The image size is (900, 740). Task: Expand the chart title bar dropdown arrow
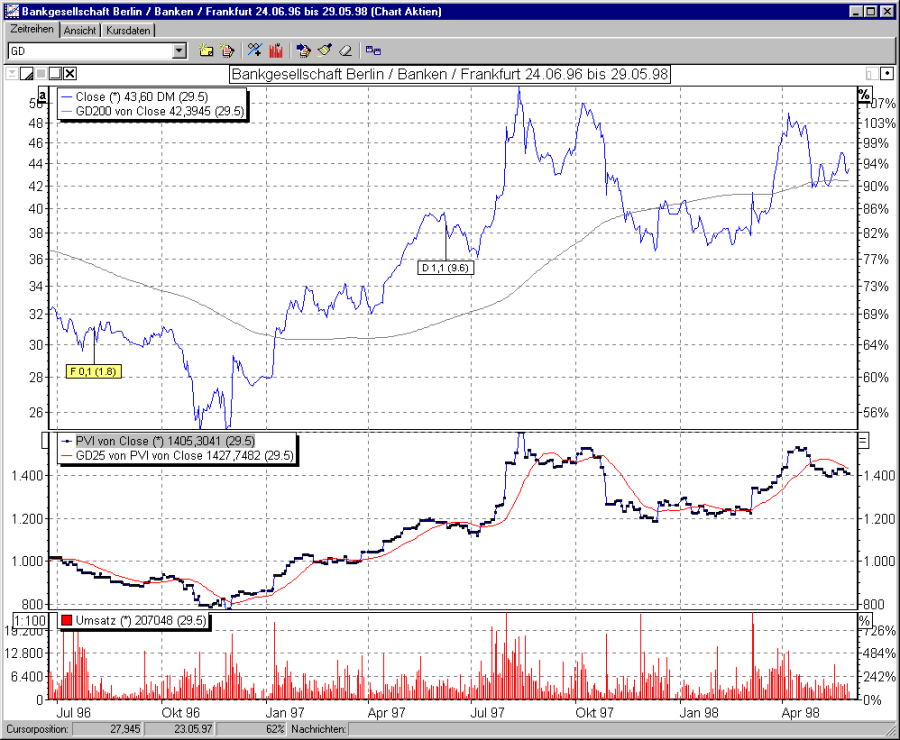pos(12,73)
